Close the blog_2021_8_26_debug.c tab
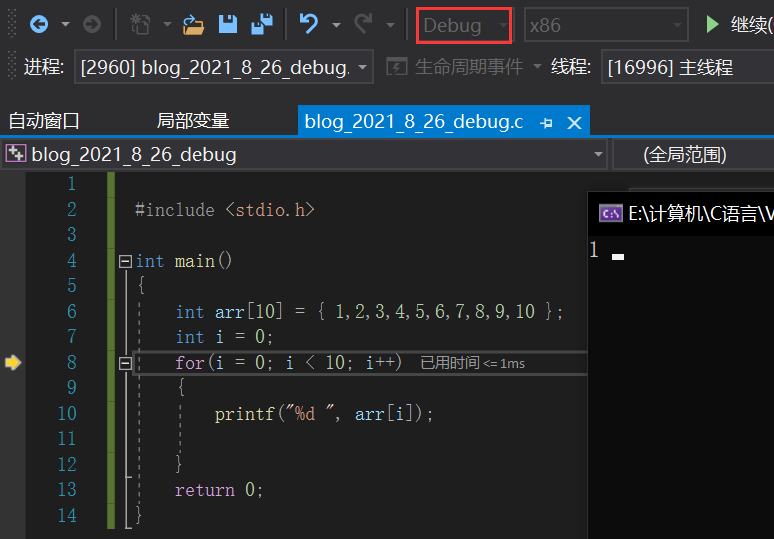Screen dimensions: 774x539 [574, 122]
